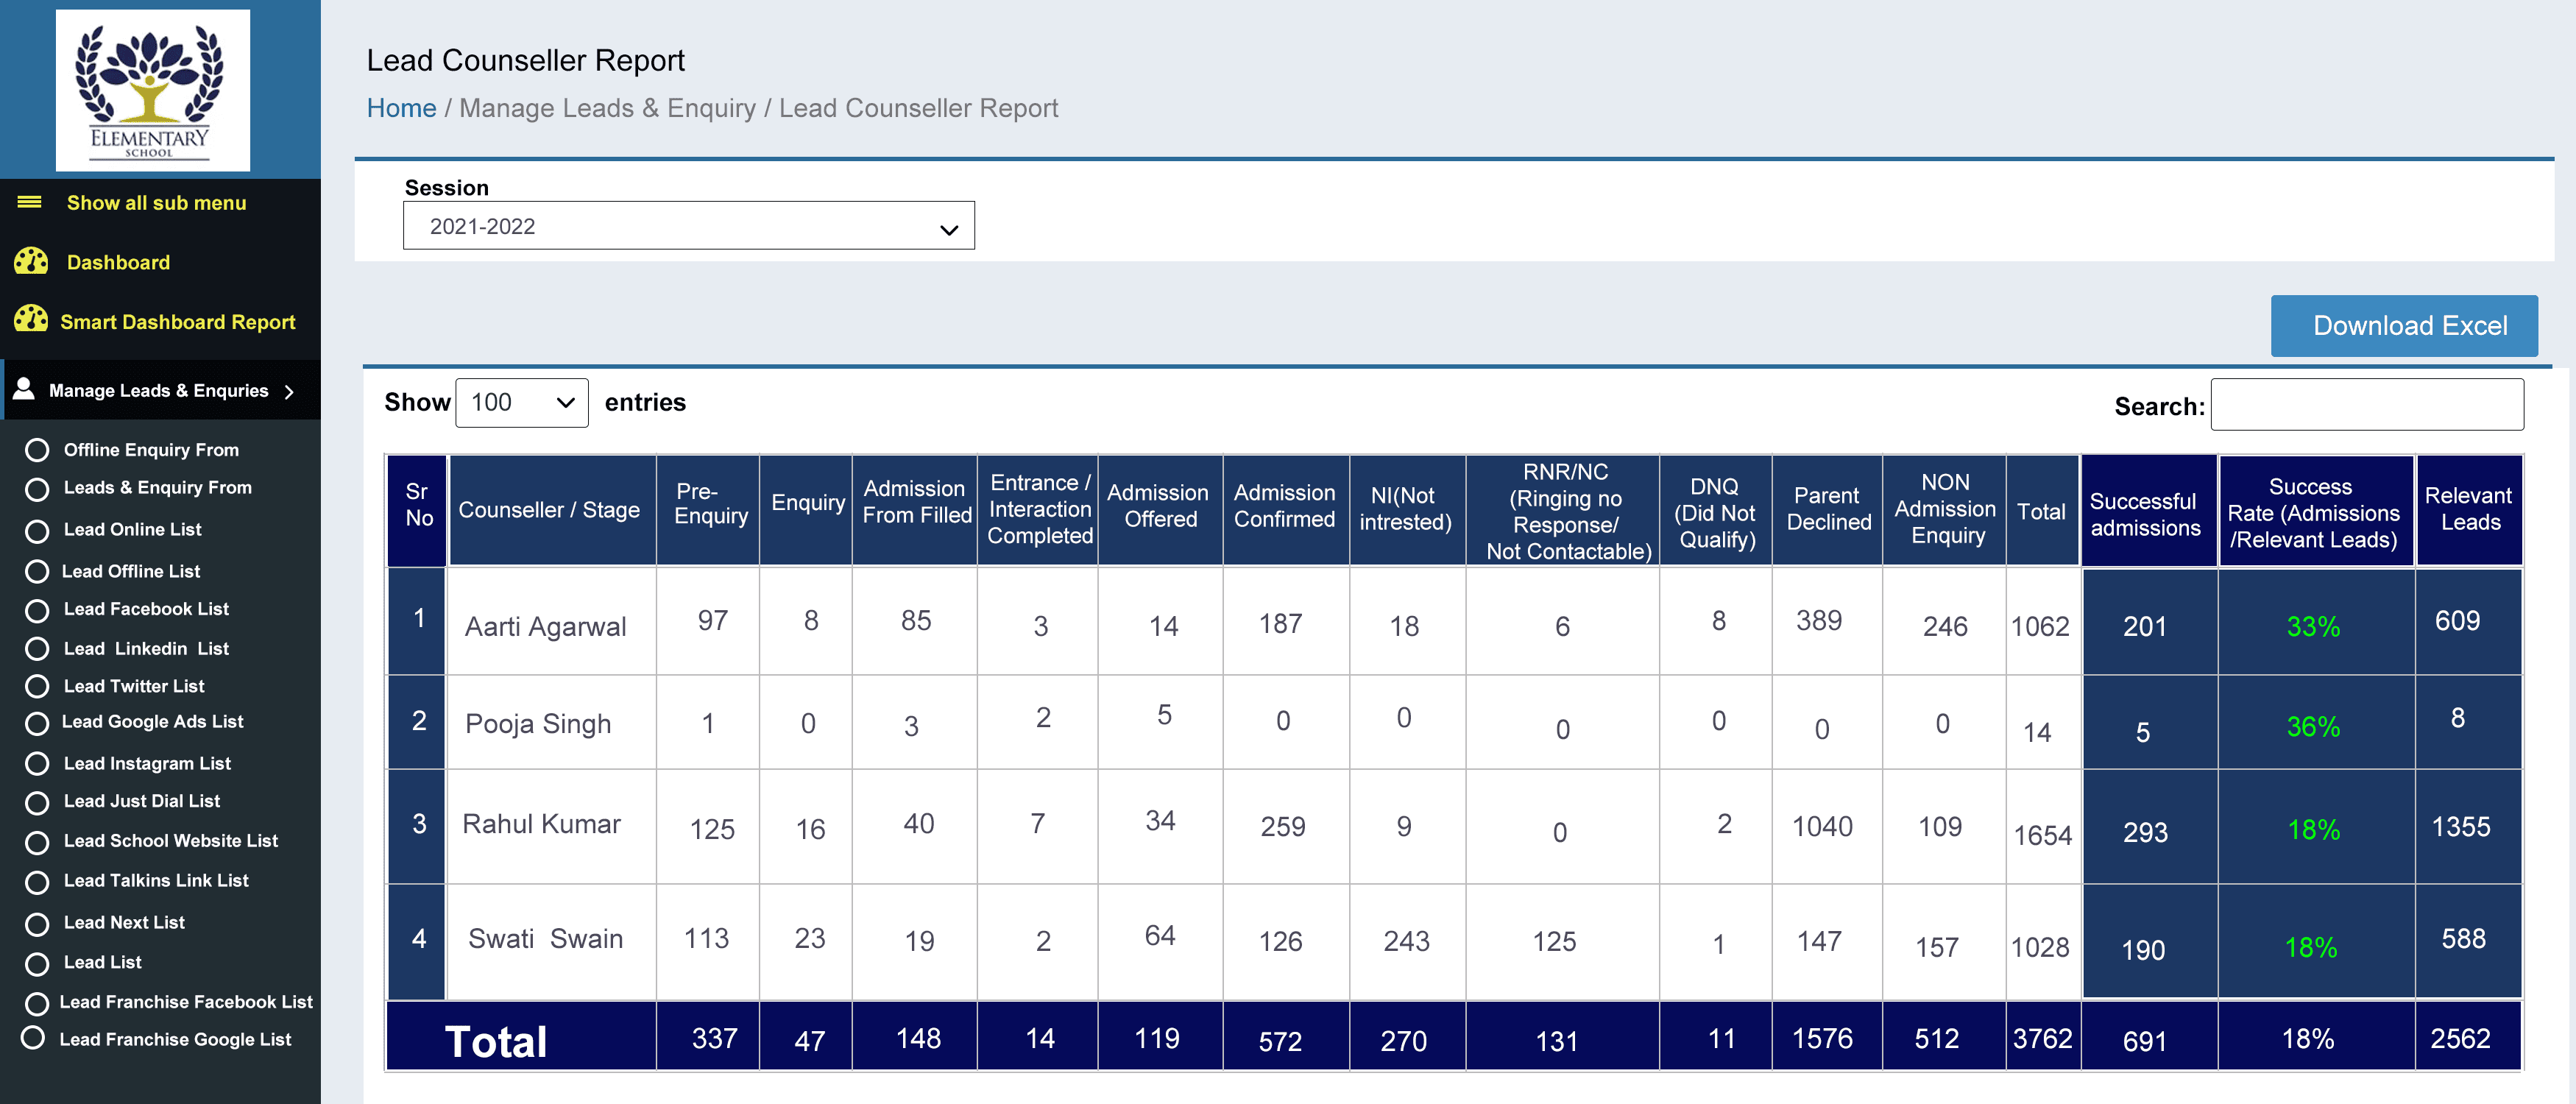This screenshot has width=2576, height=1104.
Task: Sort by Parent Declined column header
Action: click(x=1827, y=510)
